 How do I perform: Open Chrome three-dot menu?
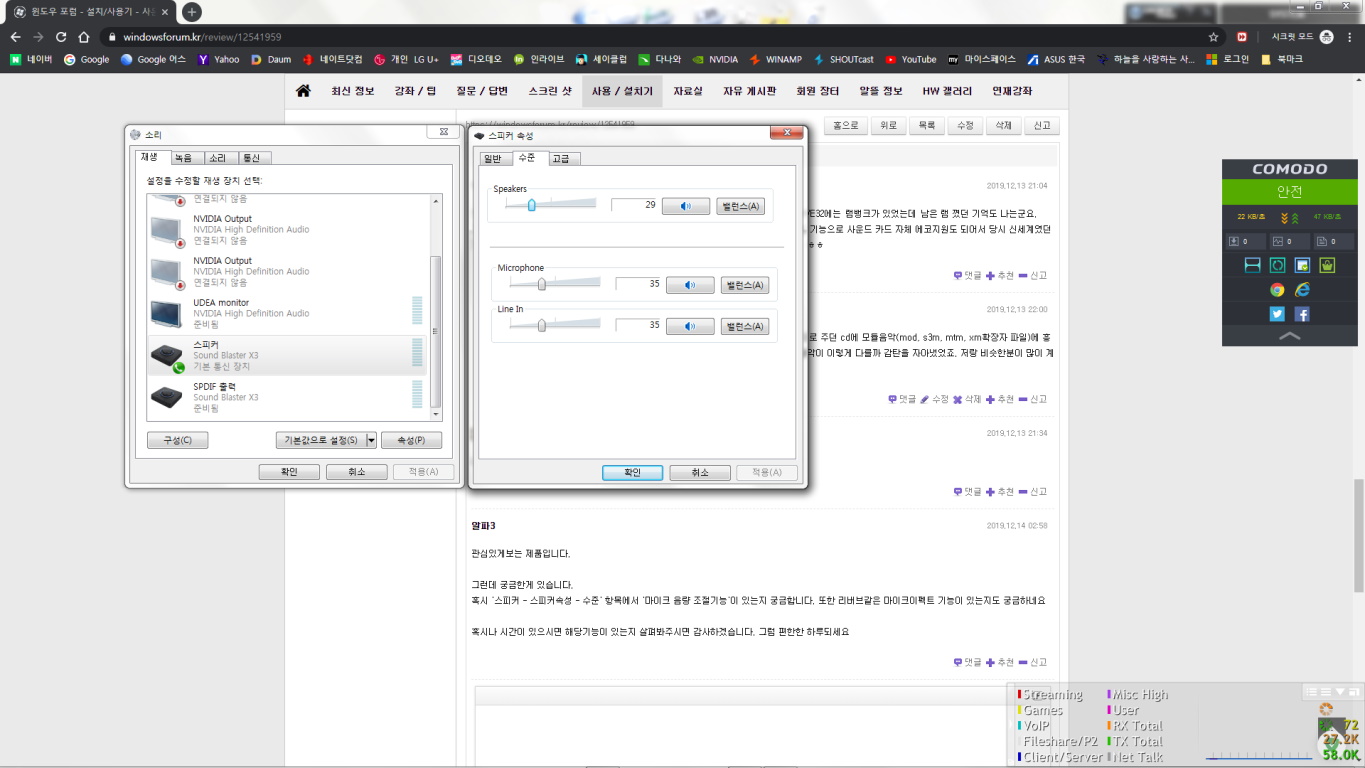(x=1350, y=37)
